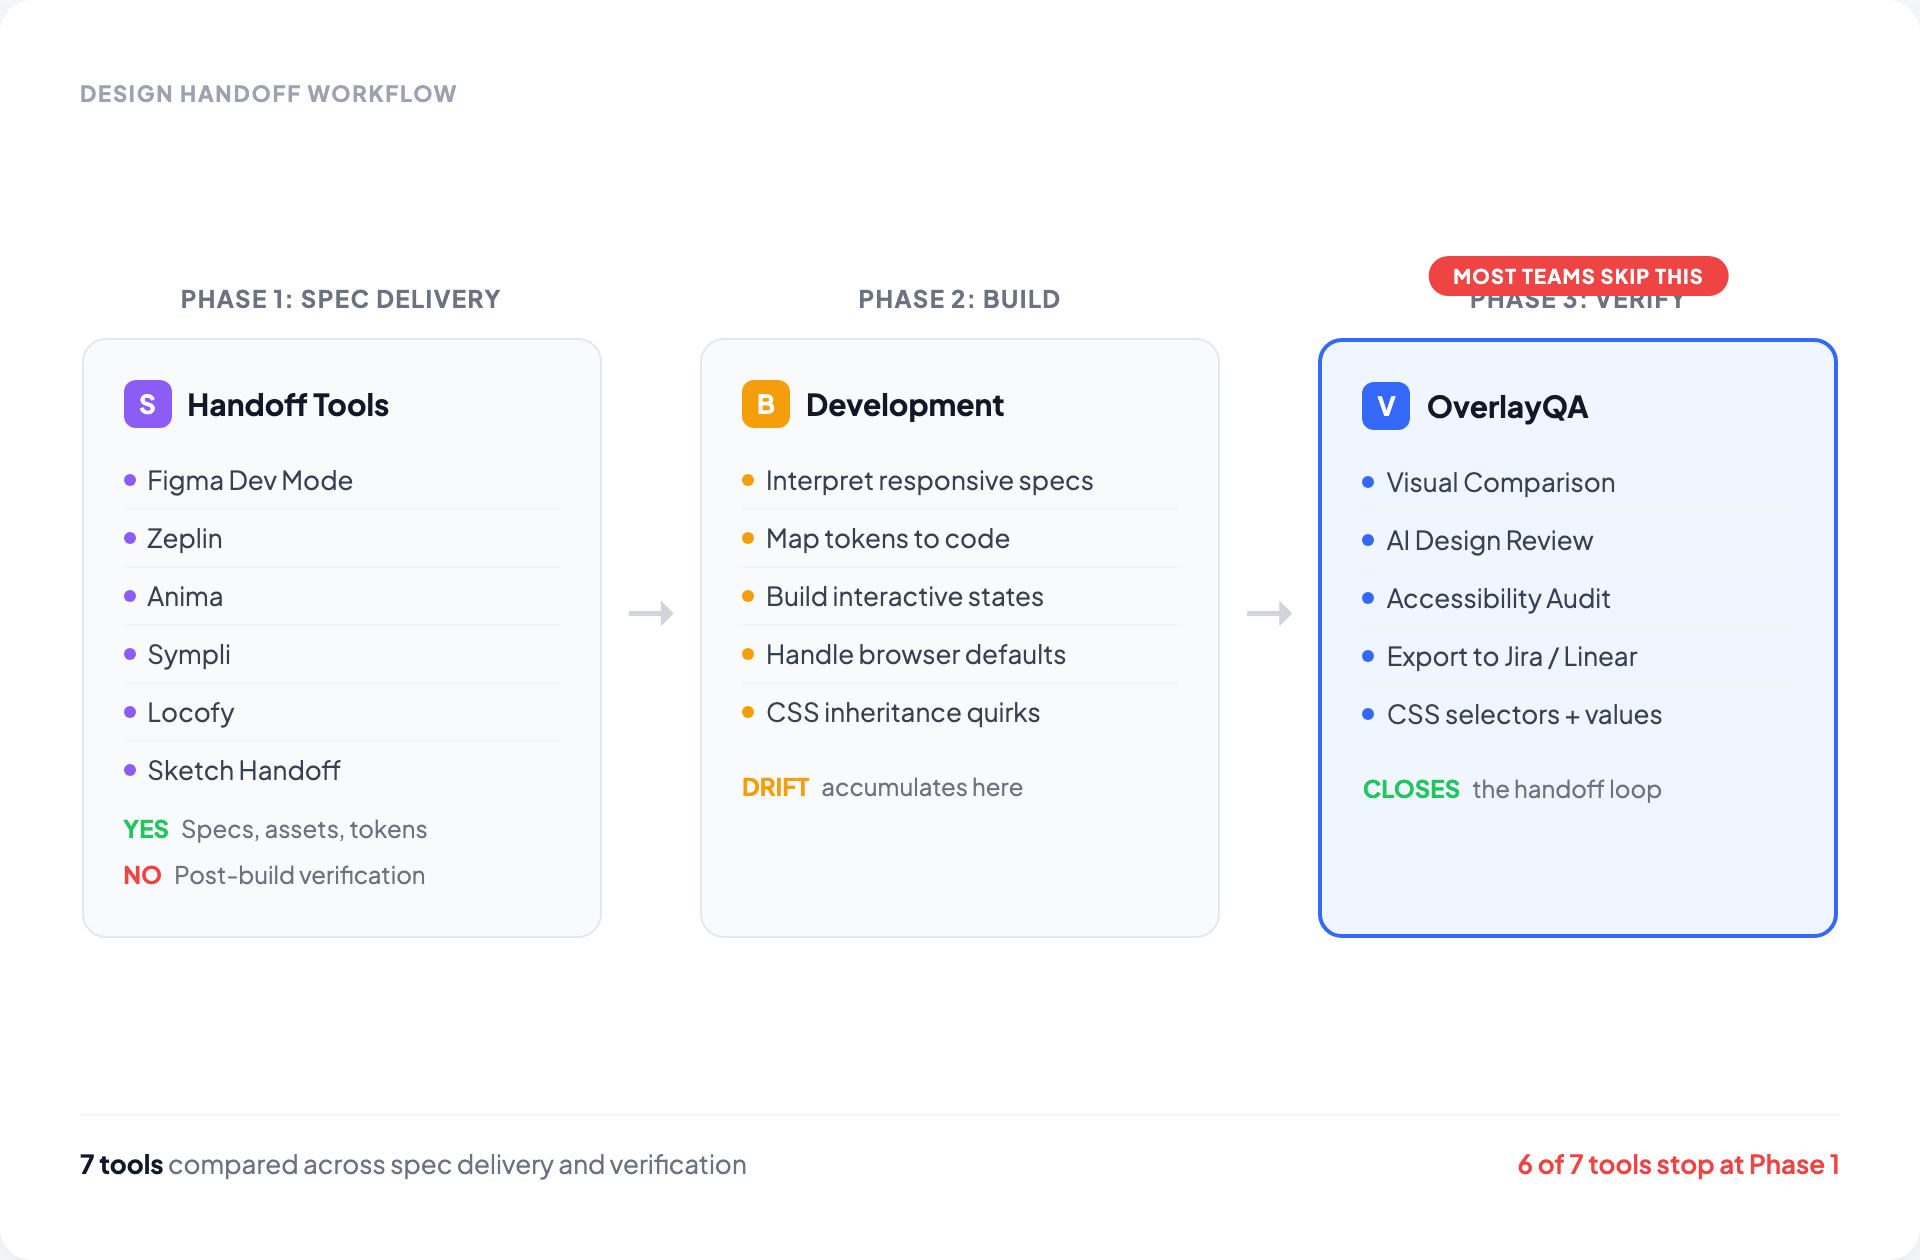Click CSS selectors + values item

(1578, 715)
